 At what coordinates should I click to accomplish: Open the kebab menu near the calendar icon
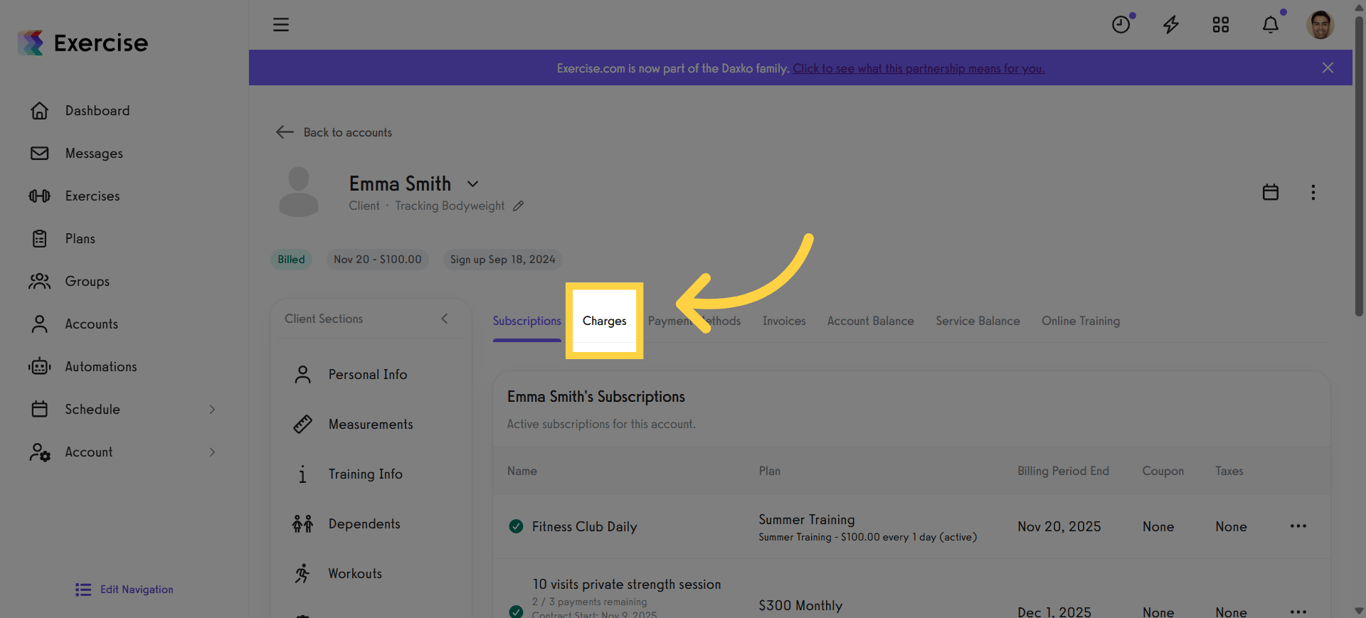click(x=1313, y=192)
